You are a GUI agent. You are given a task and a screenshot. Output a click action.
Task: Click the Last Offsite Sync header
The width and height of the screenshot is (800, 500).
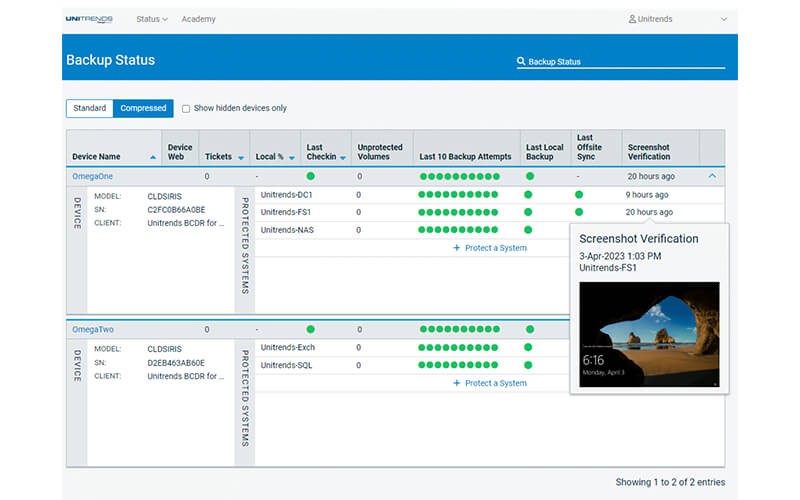[589, 147]
